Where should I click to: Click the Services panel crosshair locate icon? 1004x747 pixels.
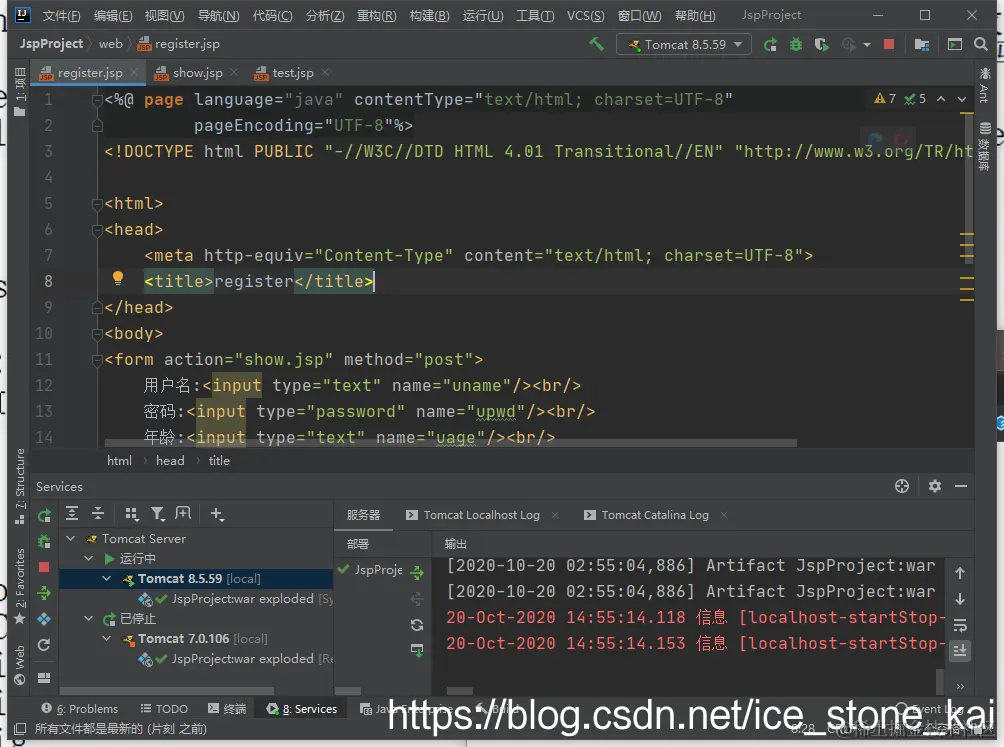(x=902, y=486)
